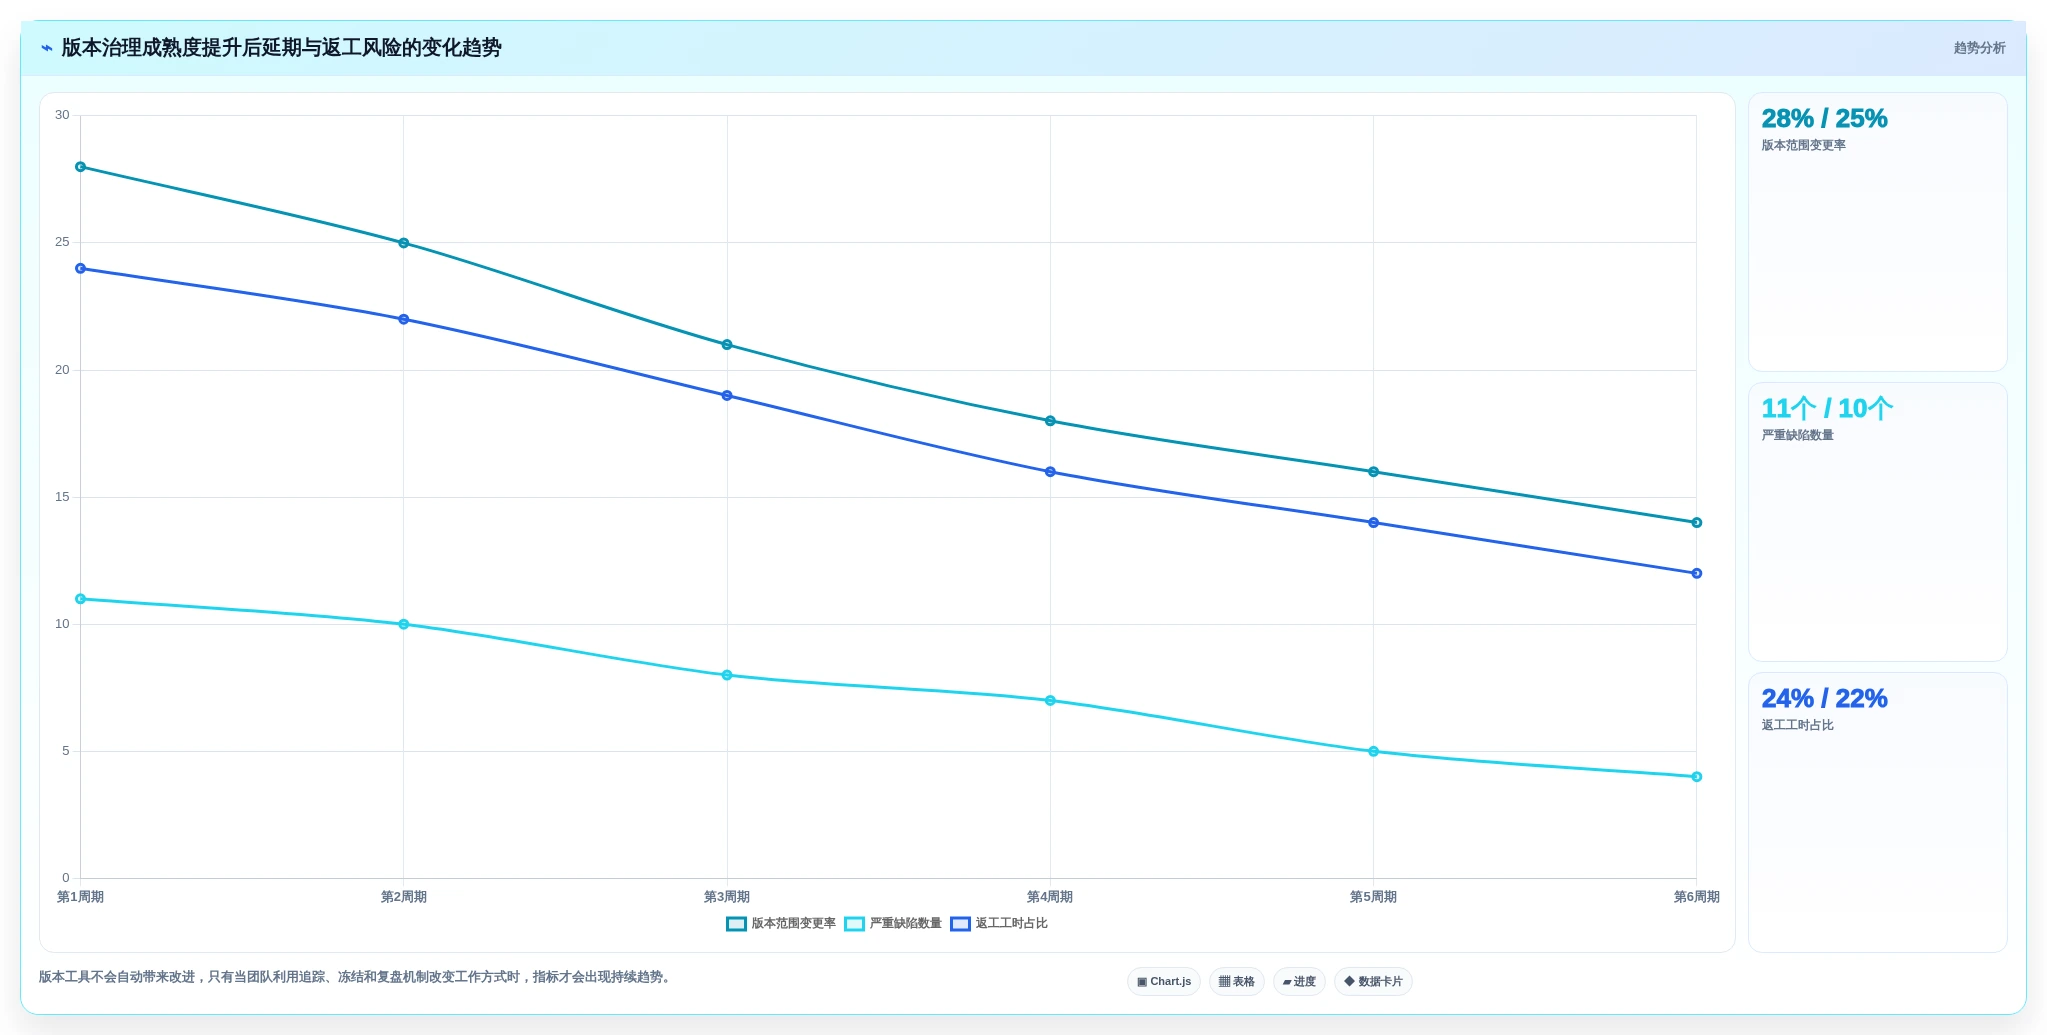
Task: Click 版本范围变更率 data point at 第6周期
Action: (1696, 523)
